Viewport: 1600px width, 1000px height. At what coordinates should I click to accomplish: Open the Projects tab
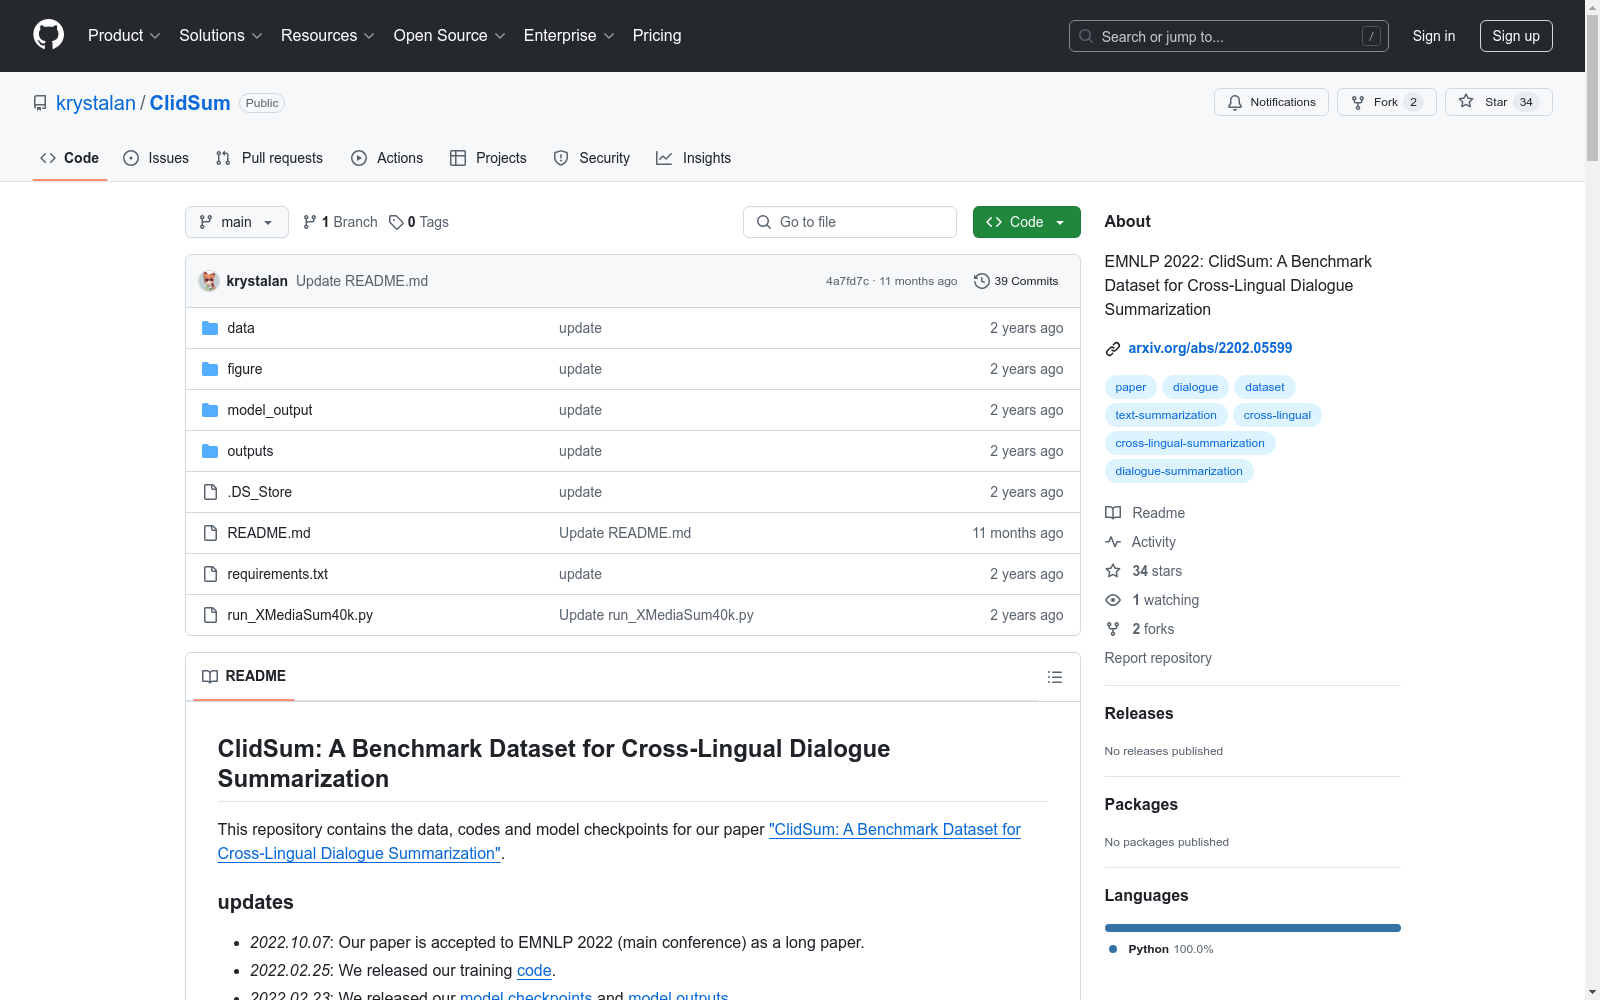tap(488, 158)
